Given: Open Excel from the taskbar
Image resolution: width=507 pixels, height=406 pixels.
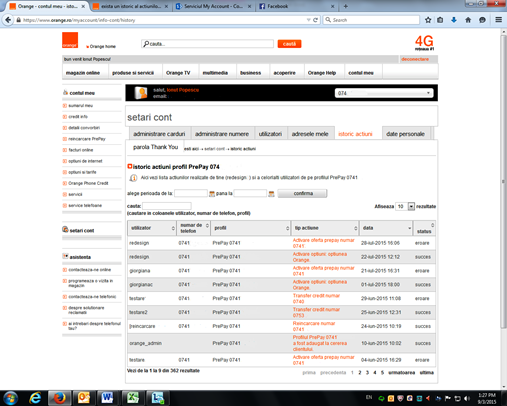Looking at the screenshot, I should [x=133, y=398].
